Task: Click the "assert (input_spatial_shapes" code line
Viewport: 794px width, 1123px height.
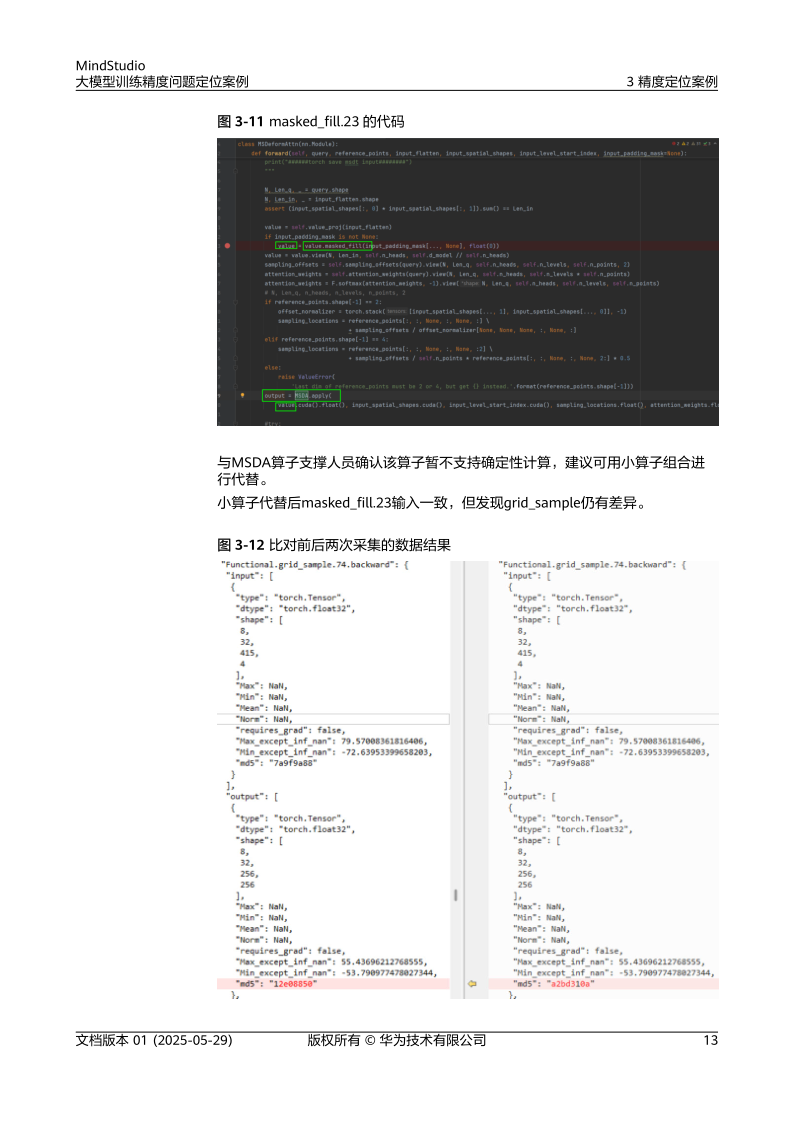Action: [x=399, y=208]
